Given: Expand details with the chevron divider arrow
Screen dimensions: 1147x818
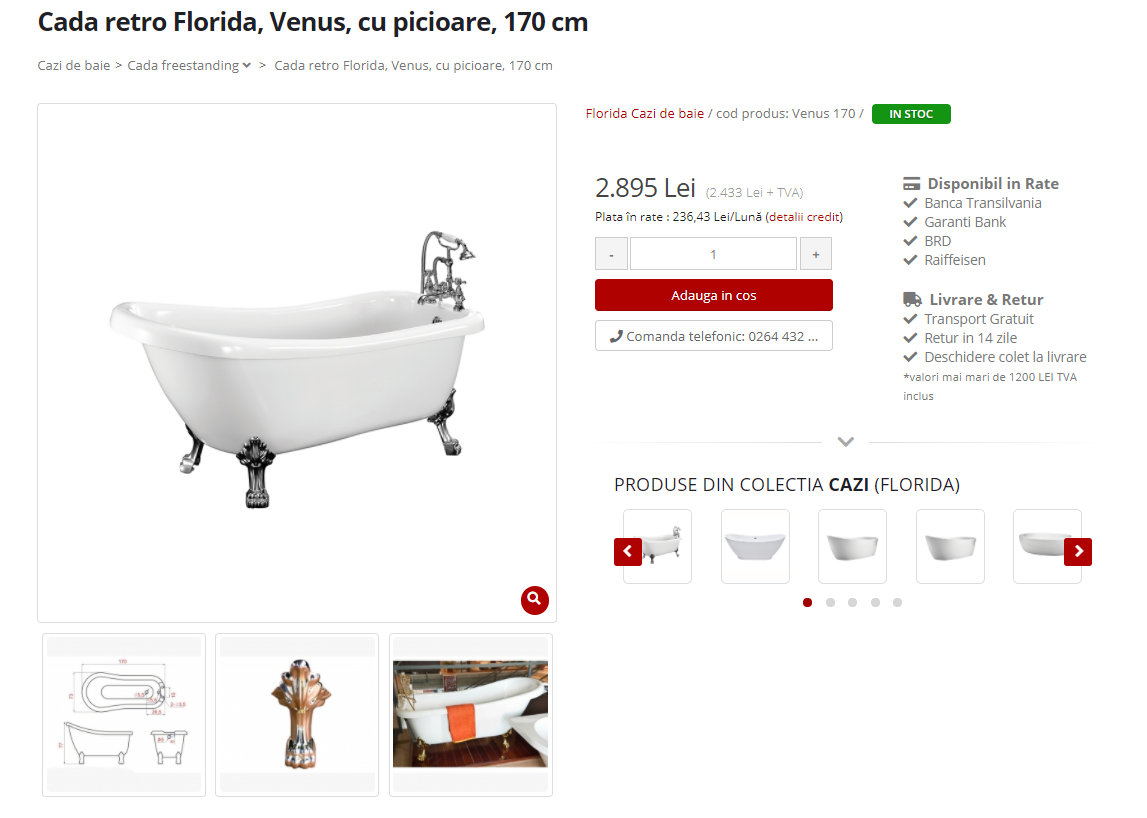Looking at the screenshot, I should coord(846,442).
